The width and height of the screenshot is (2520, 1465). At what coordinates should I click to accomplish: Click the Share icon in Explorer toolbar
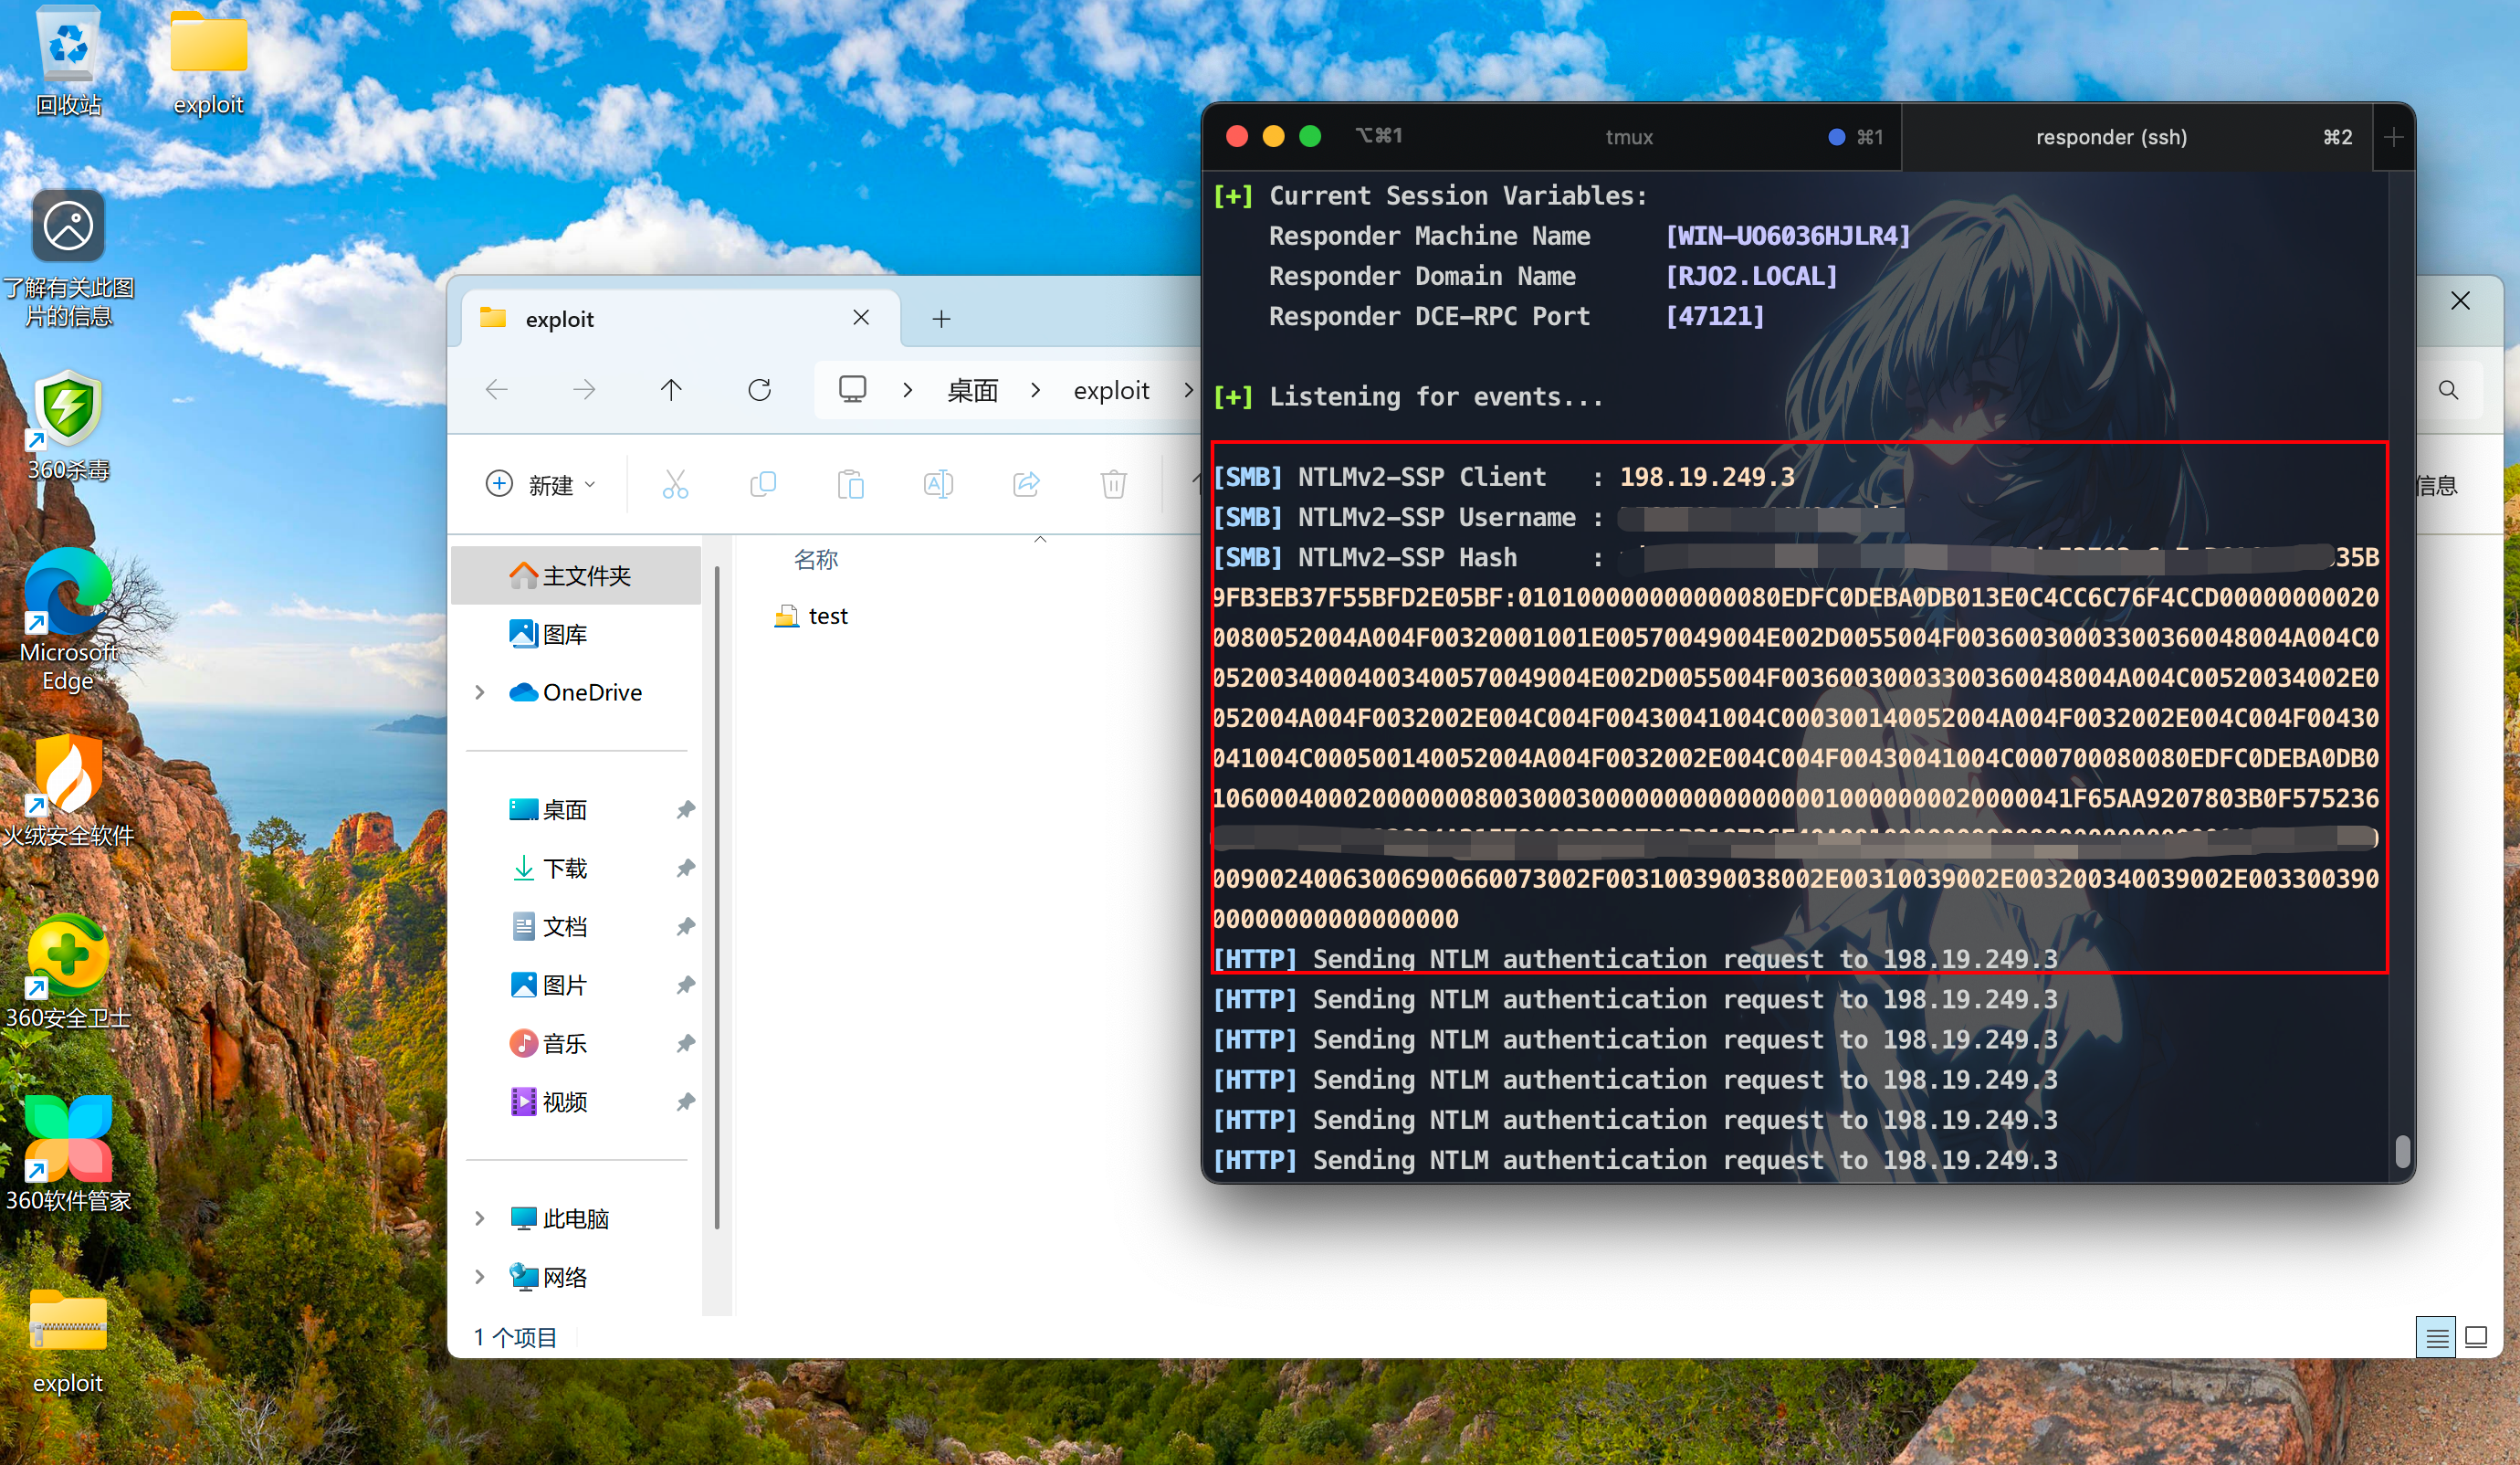(1026, 485)
